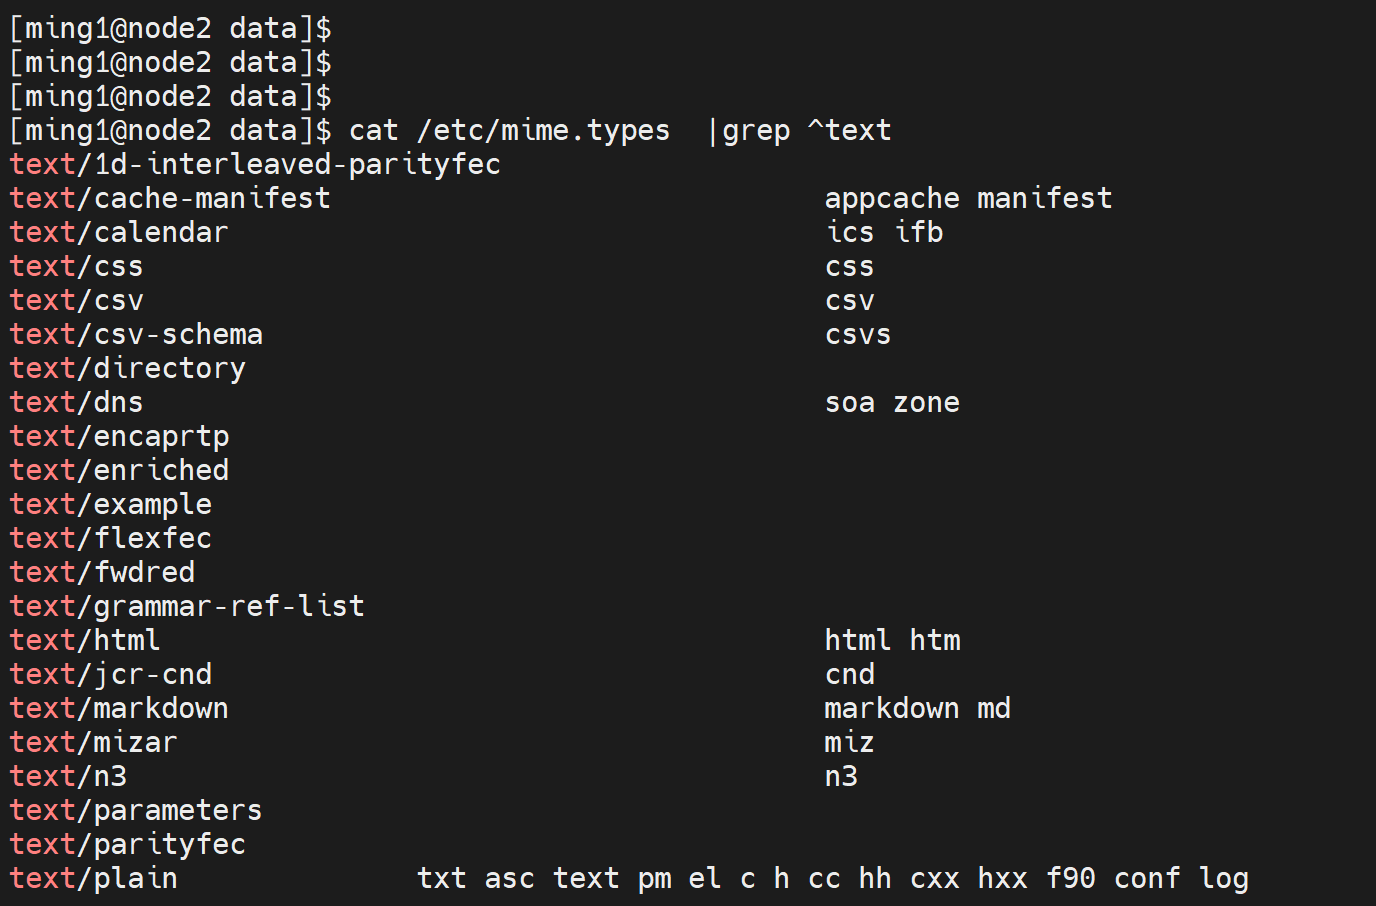Click the text/cache-manifest MIME type entry
Viewport: 1376px width, 906px height.
pos(170,199)
